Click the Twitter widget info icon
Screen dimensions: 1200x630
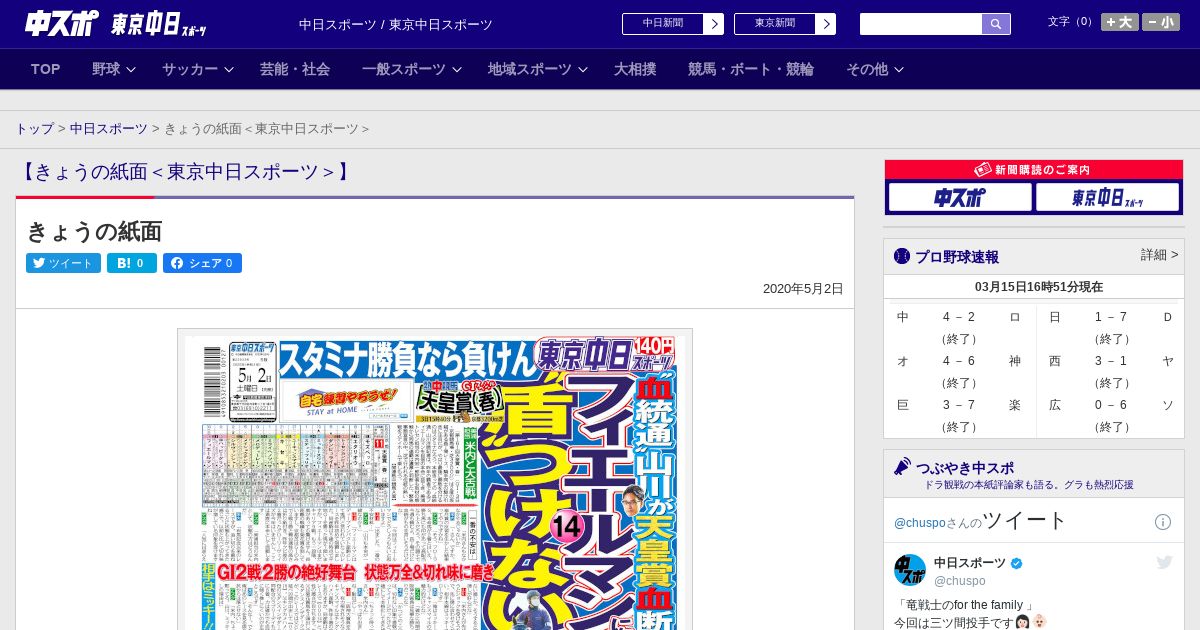point(1163,522)
